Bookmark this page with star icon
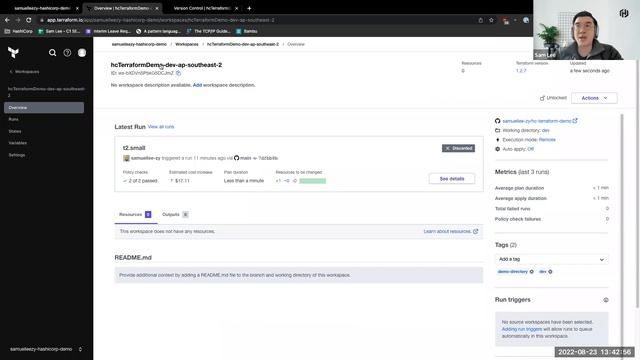 pos(491,20)
